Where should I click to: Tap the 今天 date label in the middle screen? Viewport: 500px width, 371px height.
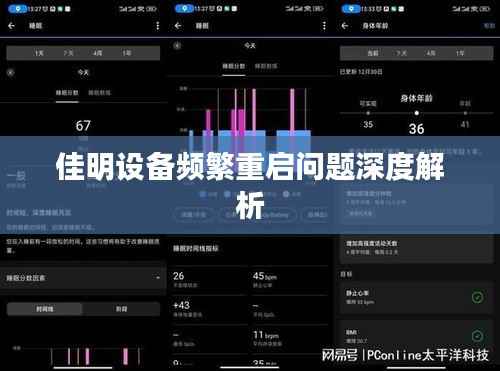[x=250, y=45]
